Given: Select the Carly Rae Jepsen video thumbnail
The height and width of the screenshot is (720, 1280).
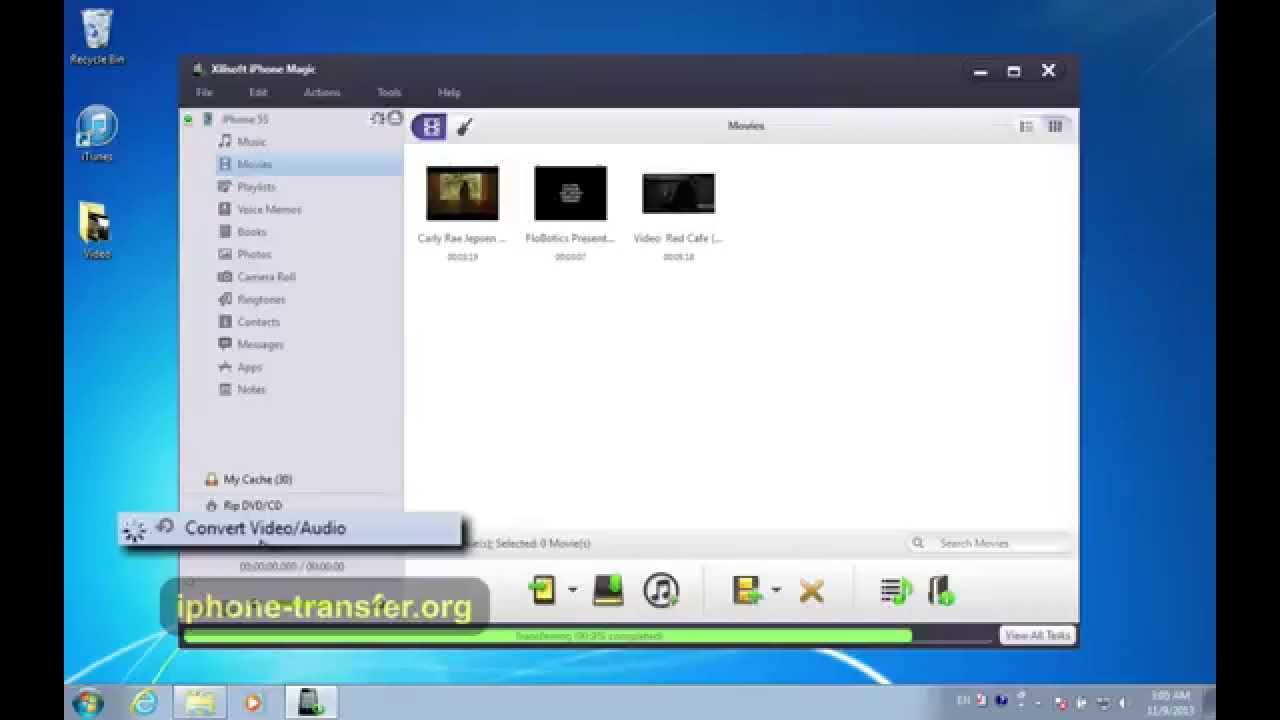Looking at the screenshot, I should [x=462, y=193].
